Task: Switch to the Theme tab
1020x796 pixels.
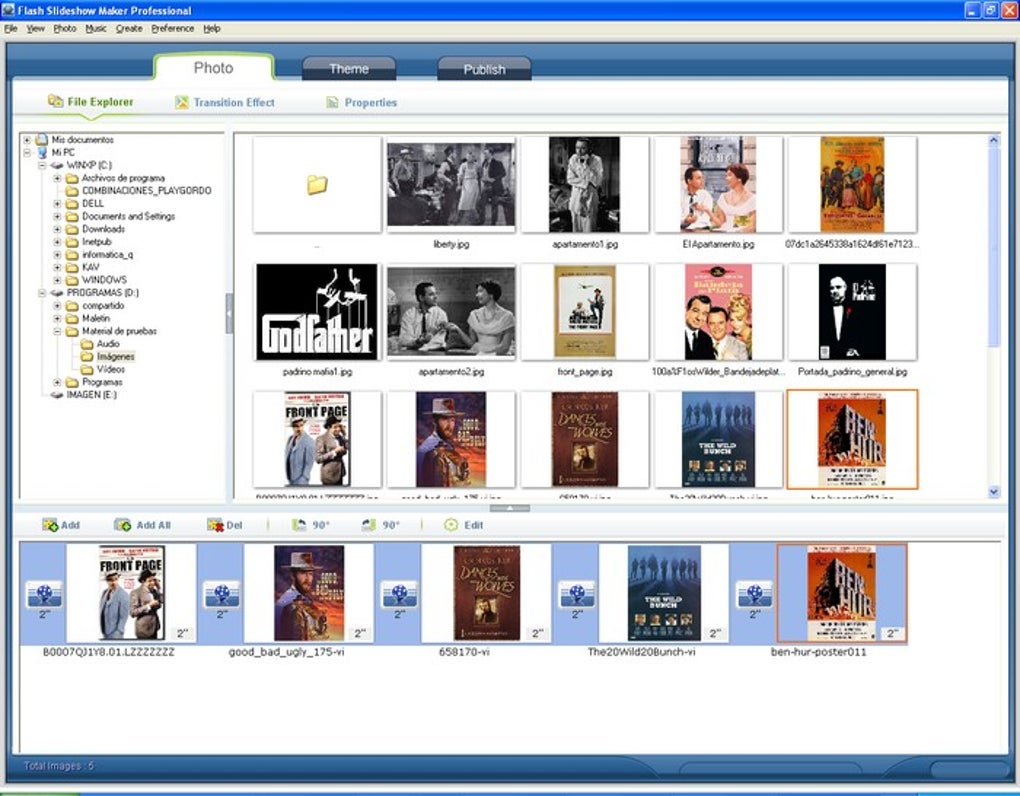Action: click(x=349, y=69)
